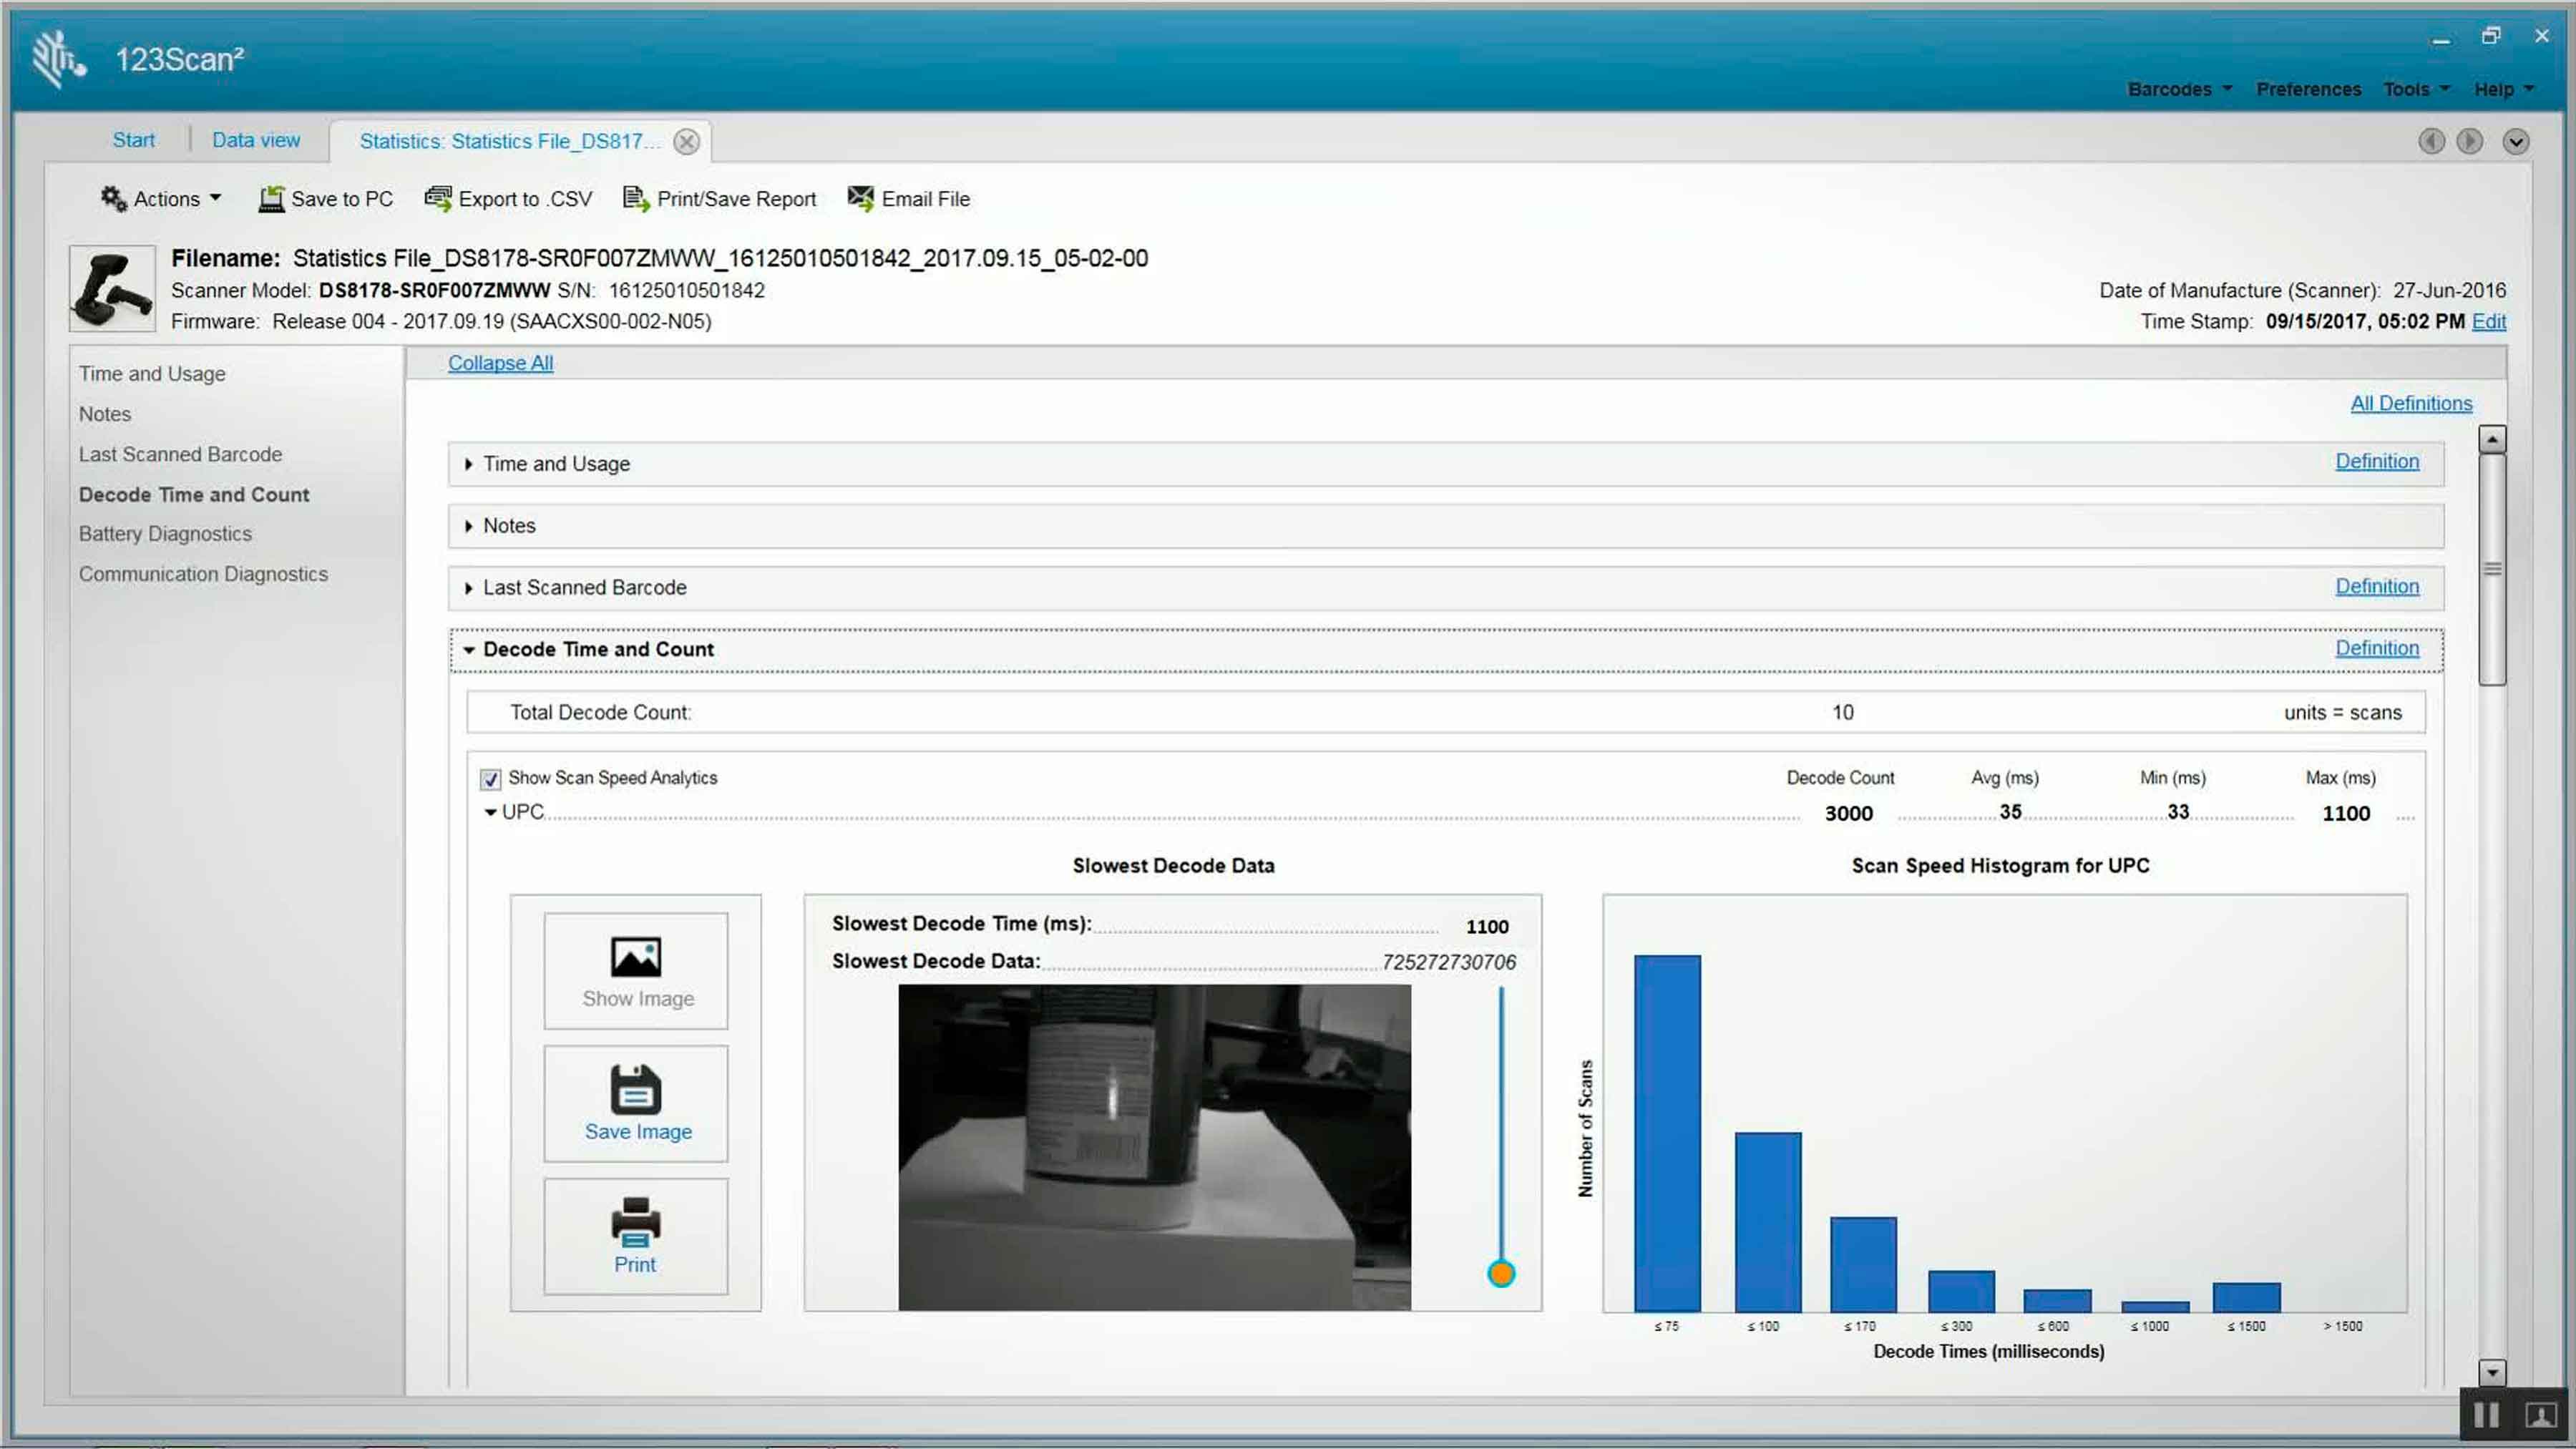Click the Print printer icon
Screen dimensions: 2576x1449
point(636,1222)
